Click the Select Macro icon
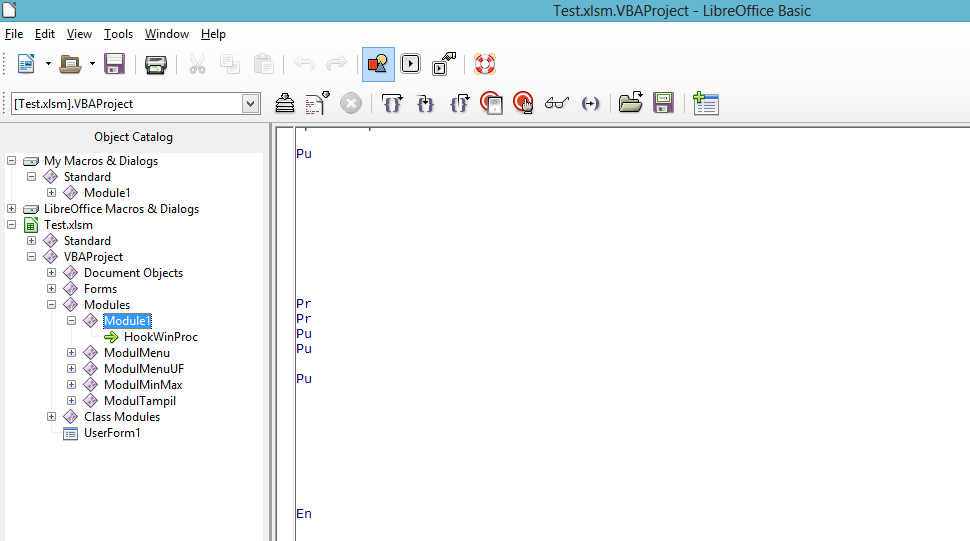Image resolution: width=970 pixels, height=541 pixels. pyautogui.click(x=410, y=64)
